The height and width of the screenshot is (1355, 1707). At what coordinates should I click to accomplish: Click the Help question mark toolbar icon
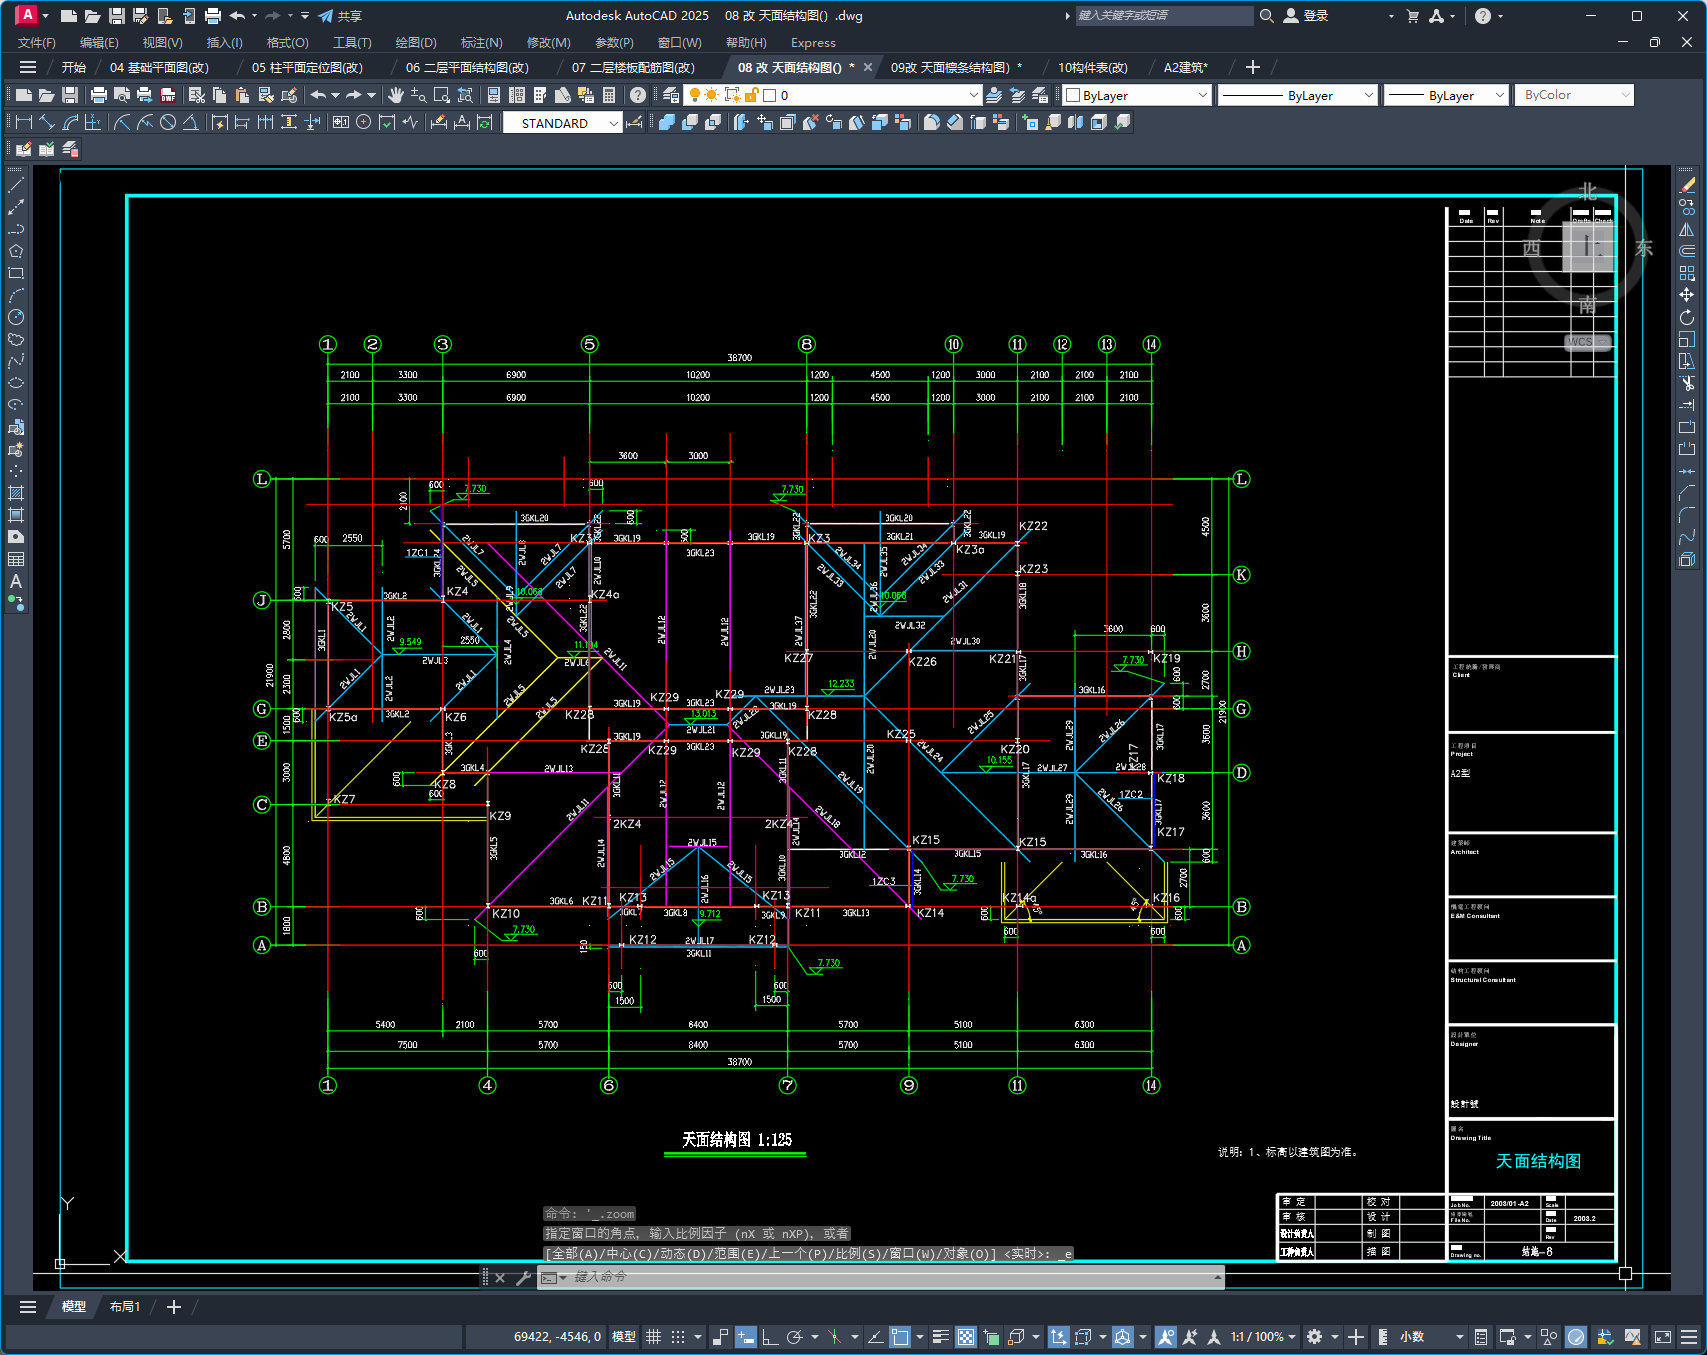pyautogui.click(x=638, y=95)
